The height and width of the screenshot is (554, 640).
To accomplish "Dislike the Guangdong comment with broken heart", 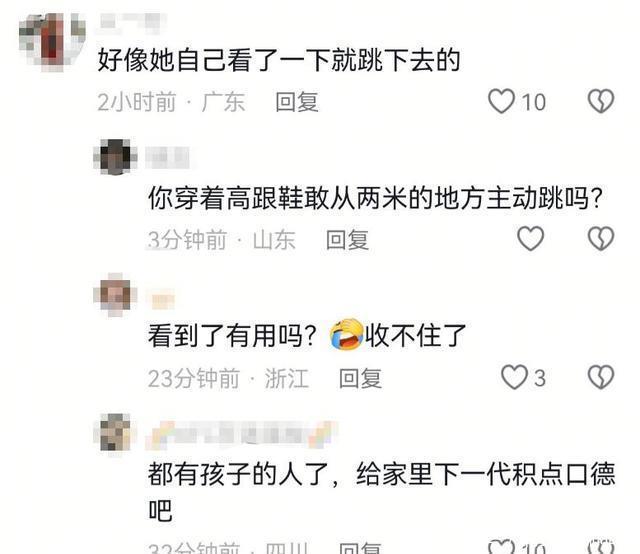I will click(601, 101).
